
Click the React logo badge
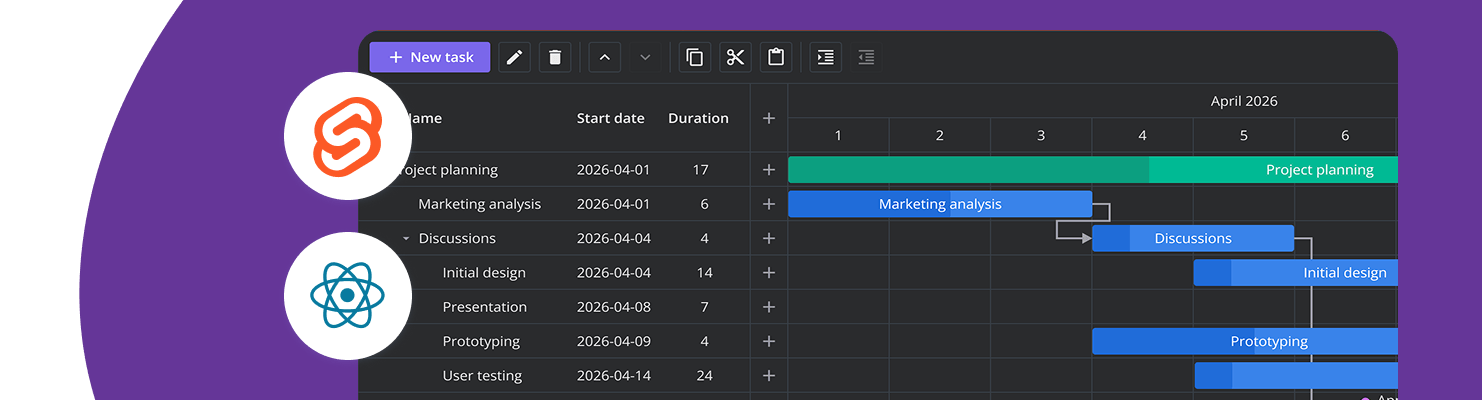click(x=348, y=296)
